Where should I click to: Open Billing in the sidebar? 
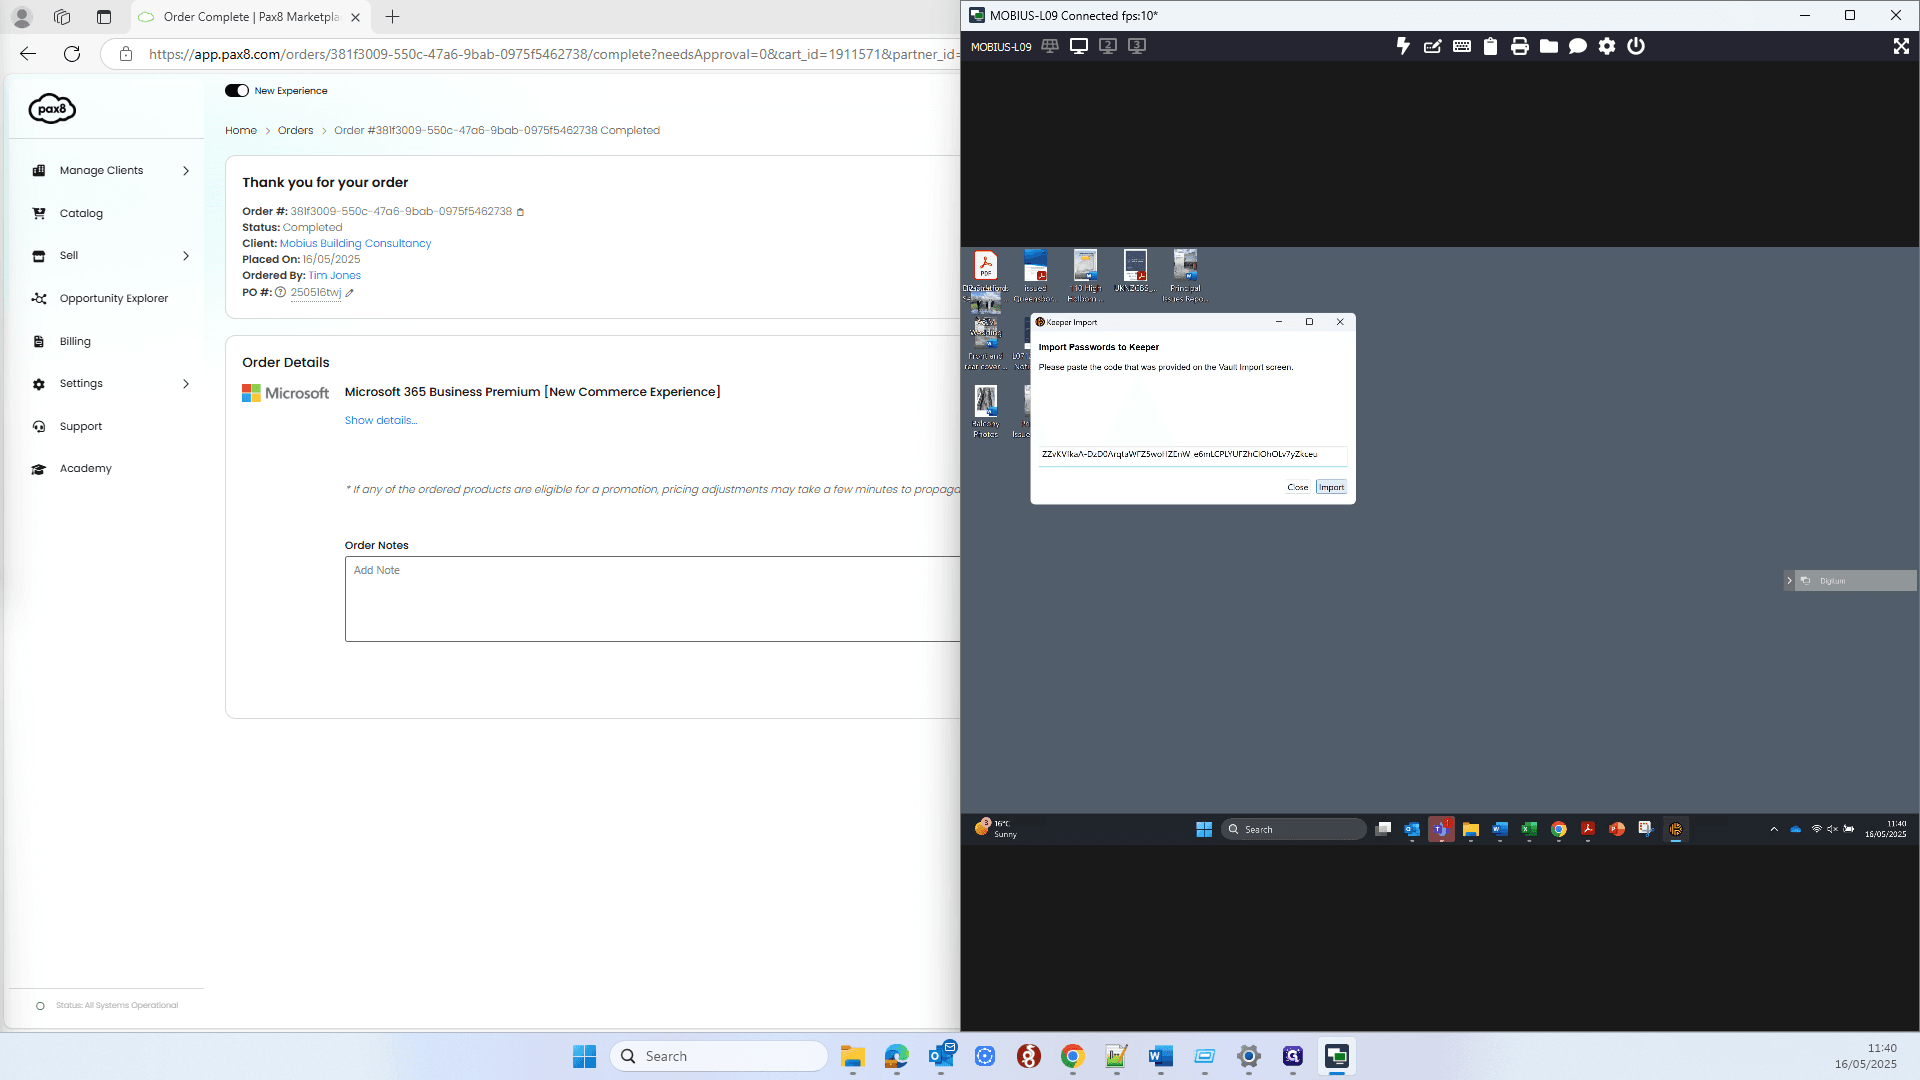pos(75,342)
